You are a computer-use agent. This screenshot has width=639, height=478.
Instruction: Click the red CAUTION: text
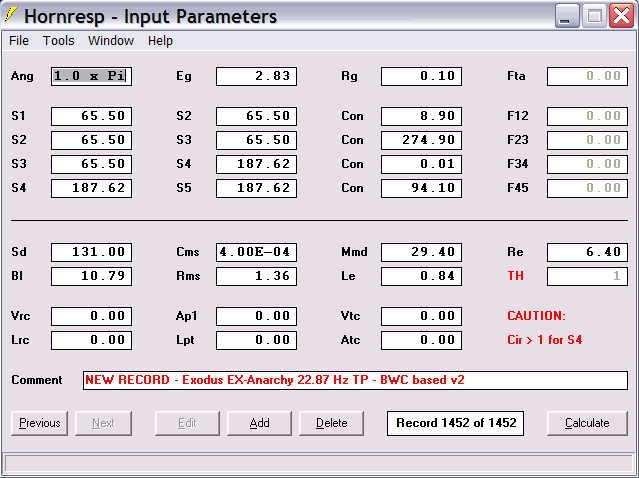pos(537,316)
